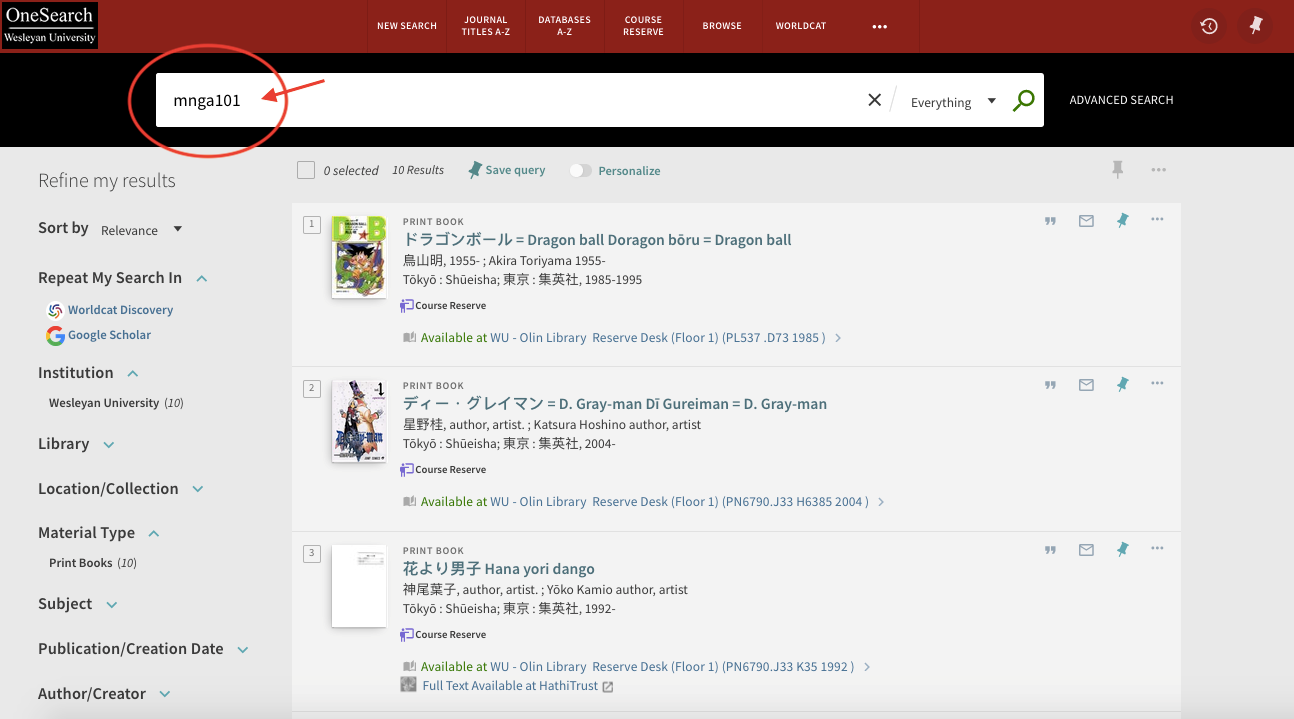Viewport: 1294px width, 719px height.
Task: Cite the Hana yori dango record
Action: coord(1051,550)
